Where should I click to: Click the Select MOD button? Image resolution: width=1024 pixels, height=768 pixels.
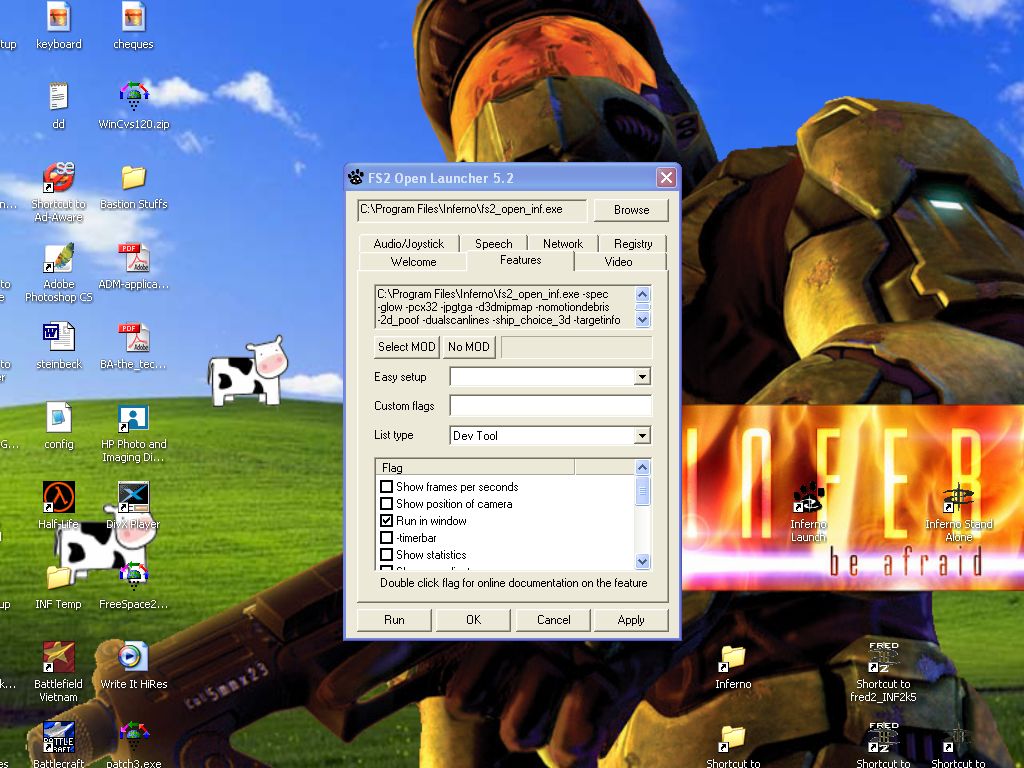(x=407, y=347)
